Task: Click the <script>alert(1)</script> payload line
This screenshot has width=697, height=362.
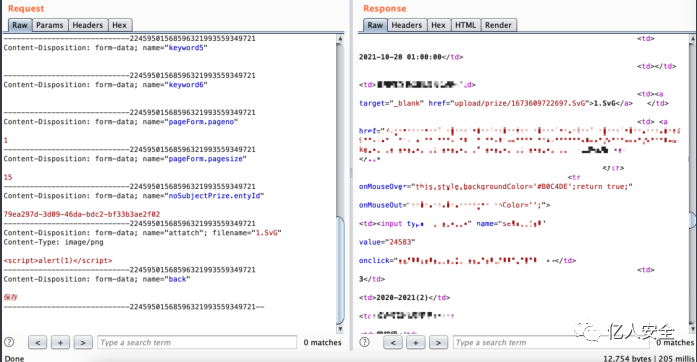Action: pyautogui.click(x=58, y=261)
